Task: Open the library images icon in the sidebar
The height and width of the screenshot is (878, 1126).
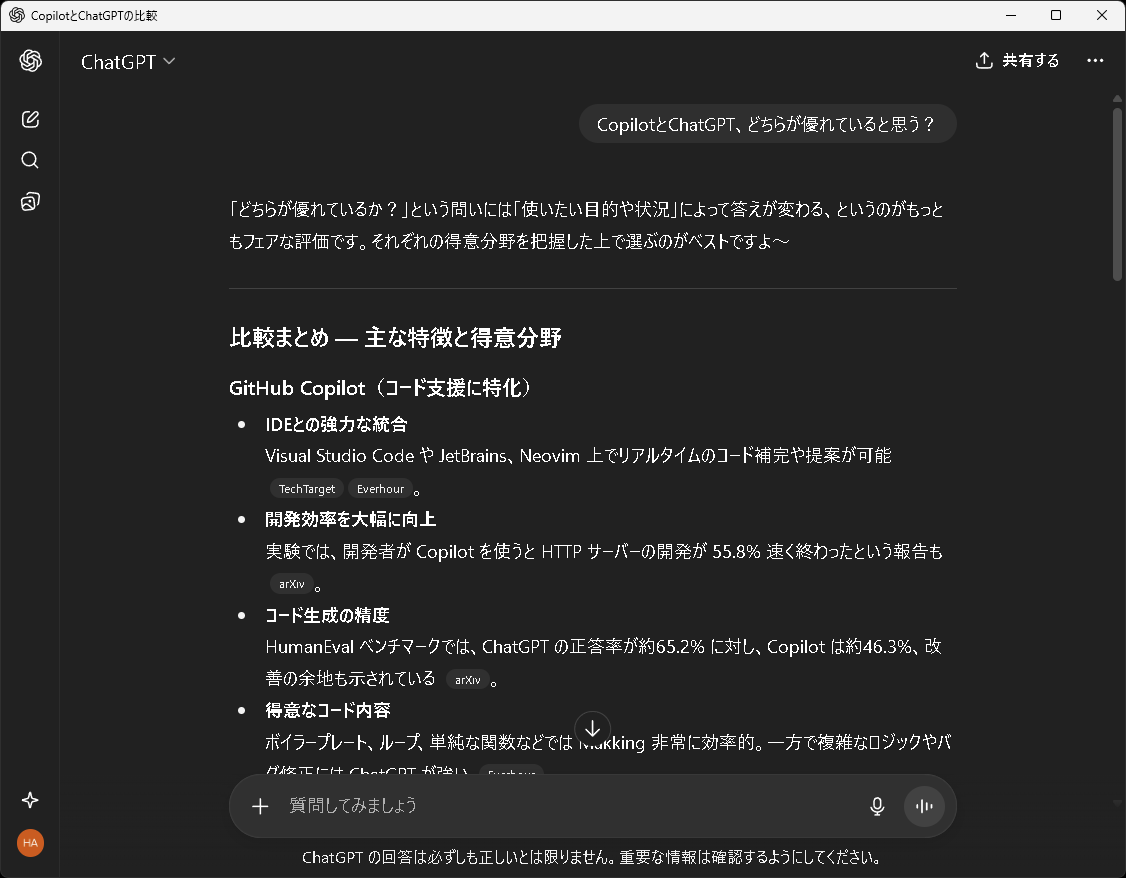Action: pyautogui.click(x=30, y=201)
